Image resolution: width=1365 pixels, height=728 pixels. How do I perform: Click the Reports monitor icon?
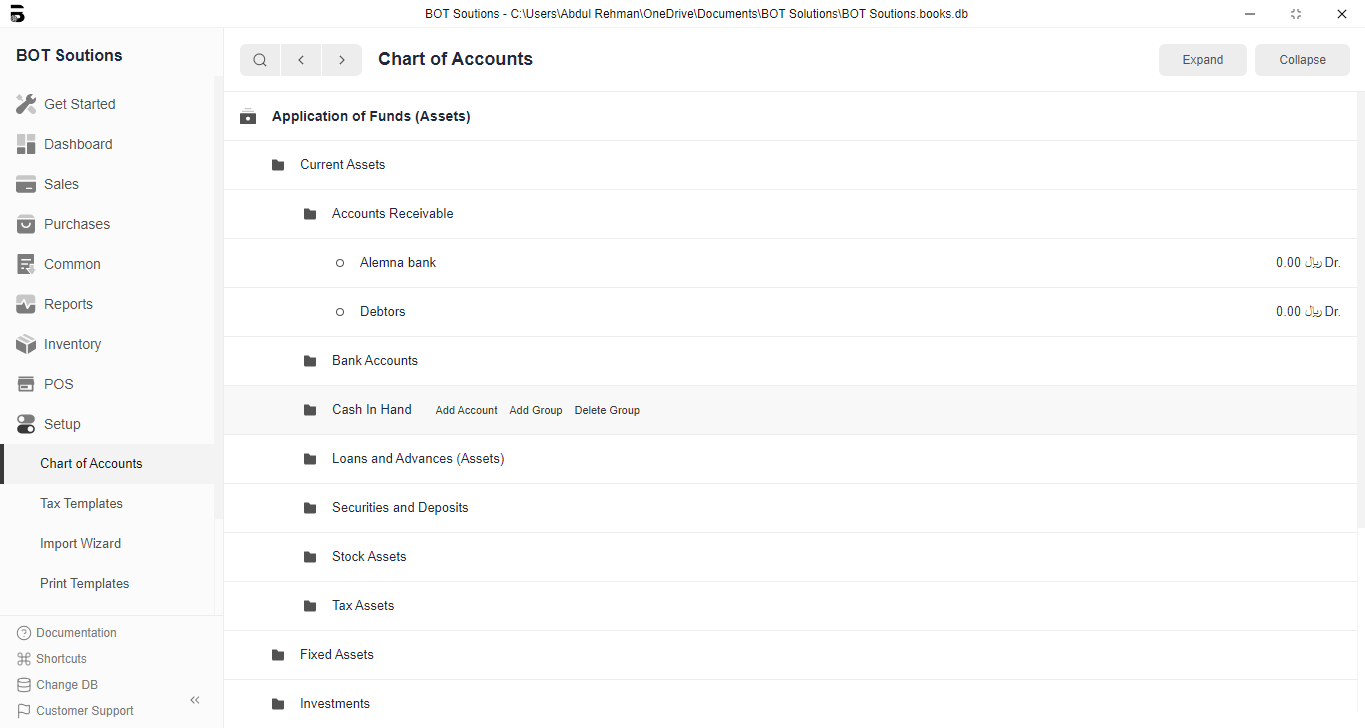pos(26,304)
